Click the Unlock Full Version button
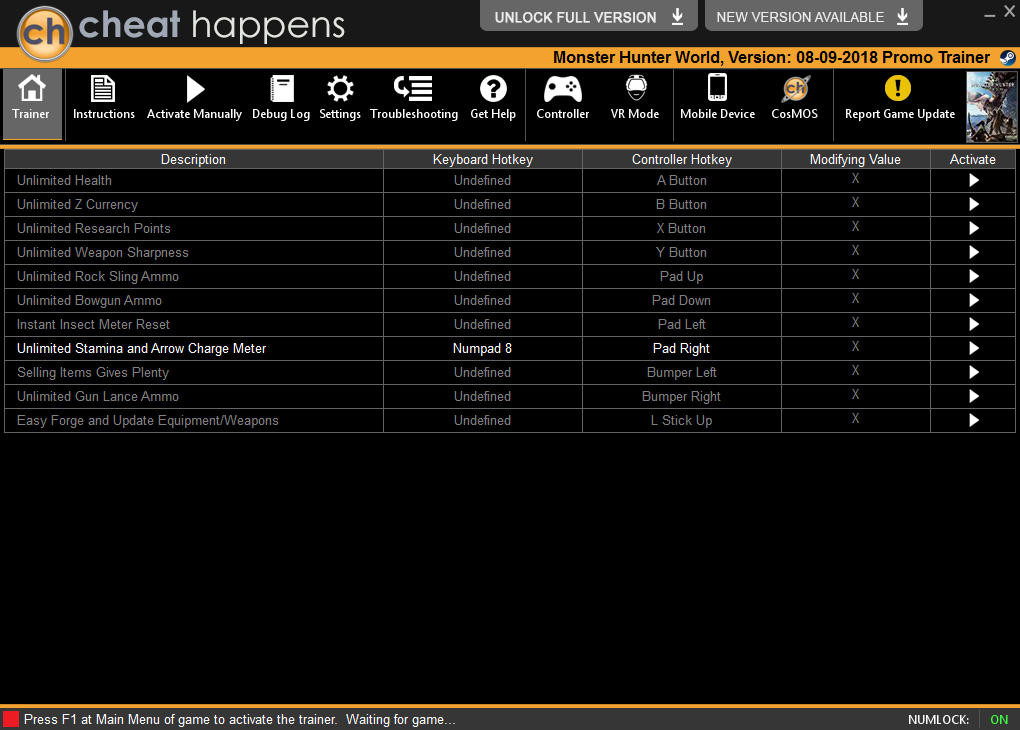The width and height of the screenshot is (1020, 730). [589, 16]
